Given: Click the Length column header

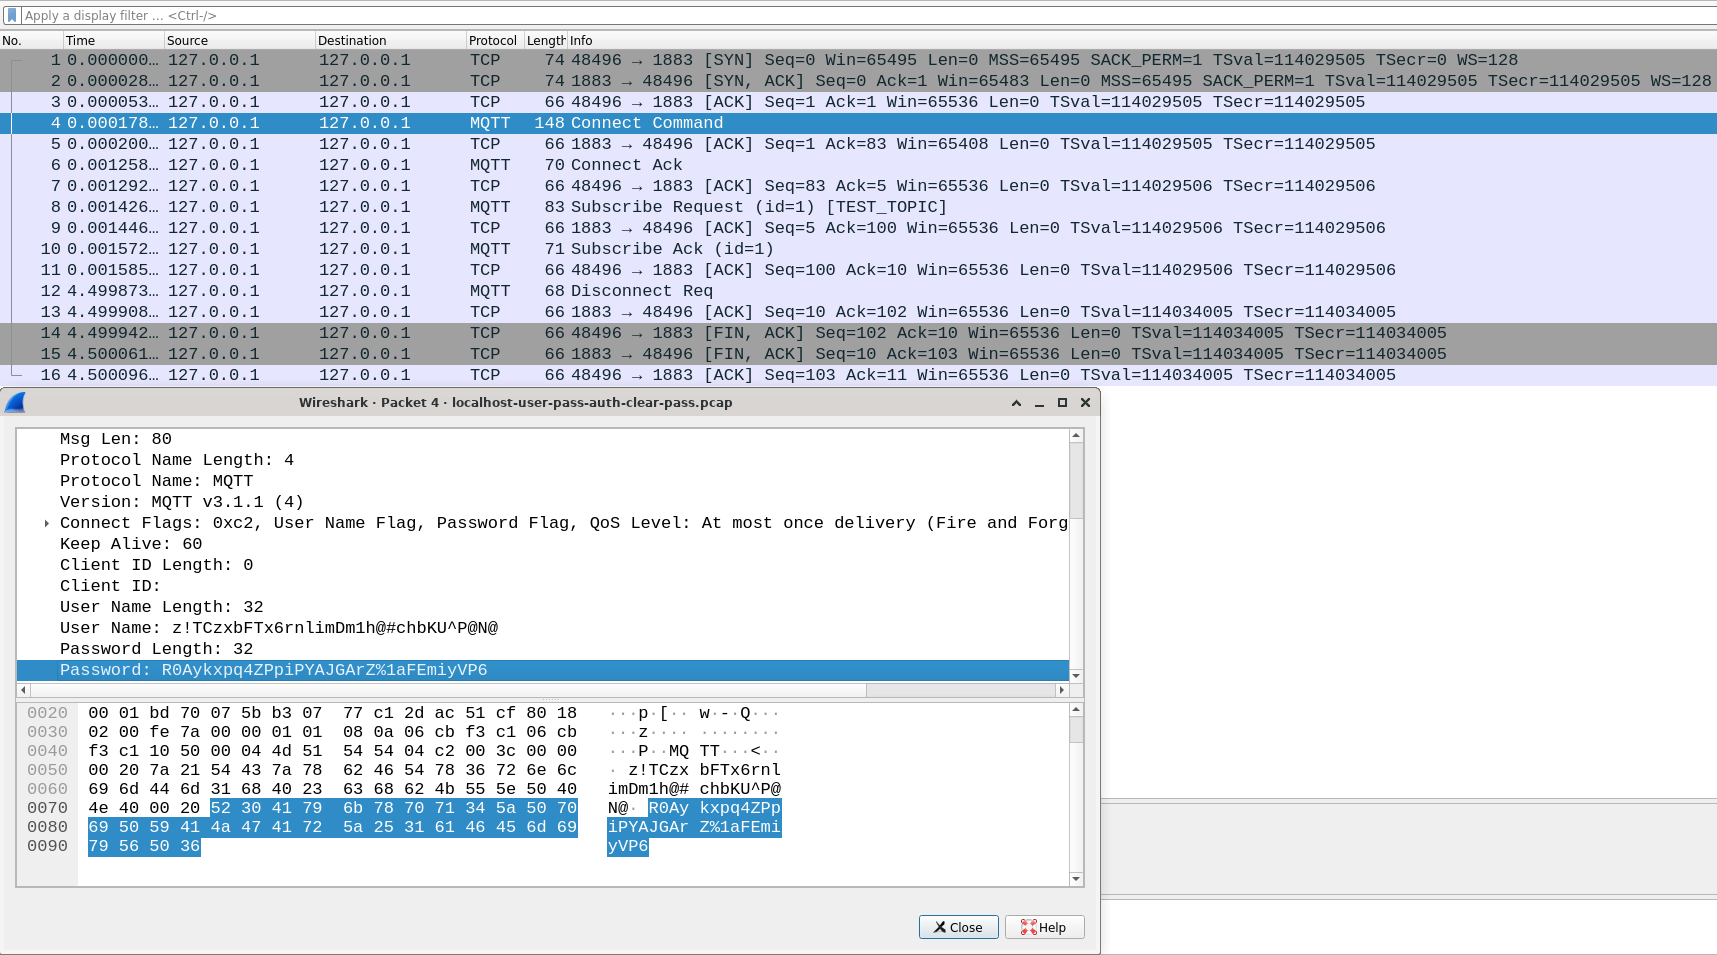Looking at the screenshot, I should pyautogui.click(x=544, y=40).
